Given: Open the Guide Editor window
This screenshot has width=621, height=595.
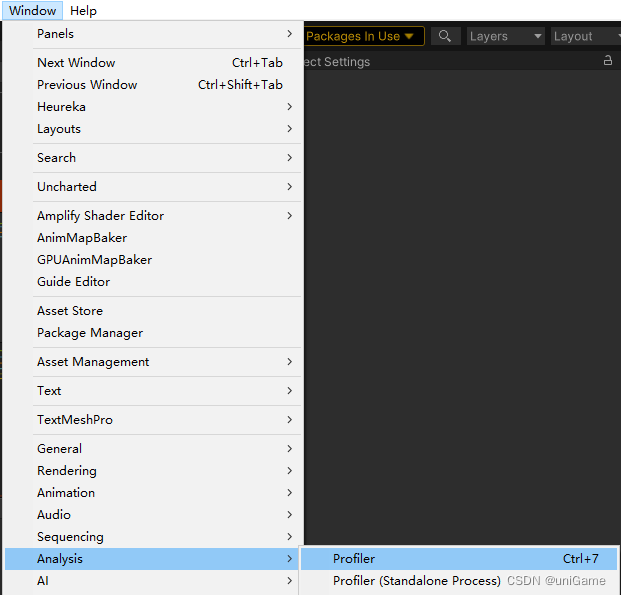Looking at the screenshot, I should coord(152,282).
